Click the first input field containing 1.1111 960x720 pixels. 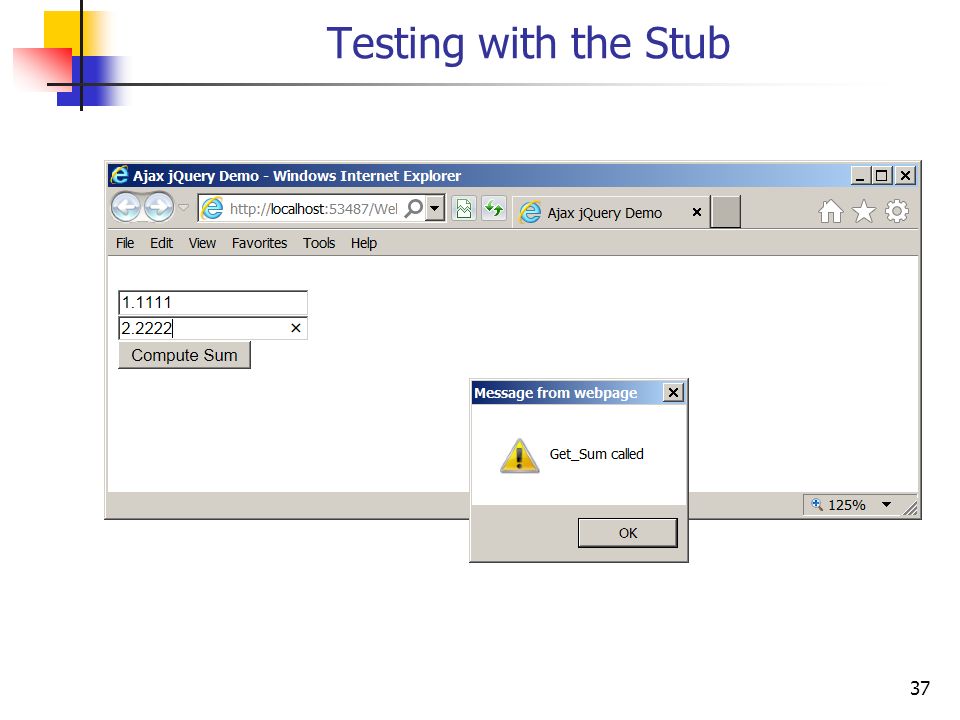click(212, 302)
